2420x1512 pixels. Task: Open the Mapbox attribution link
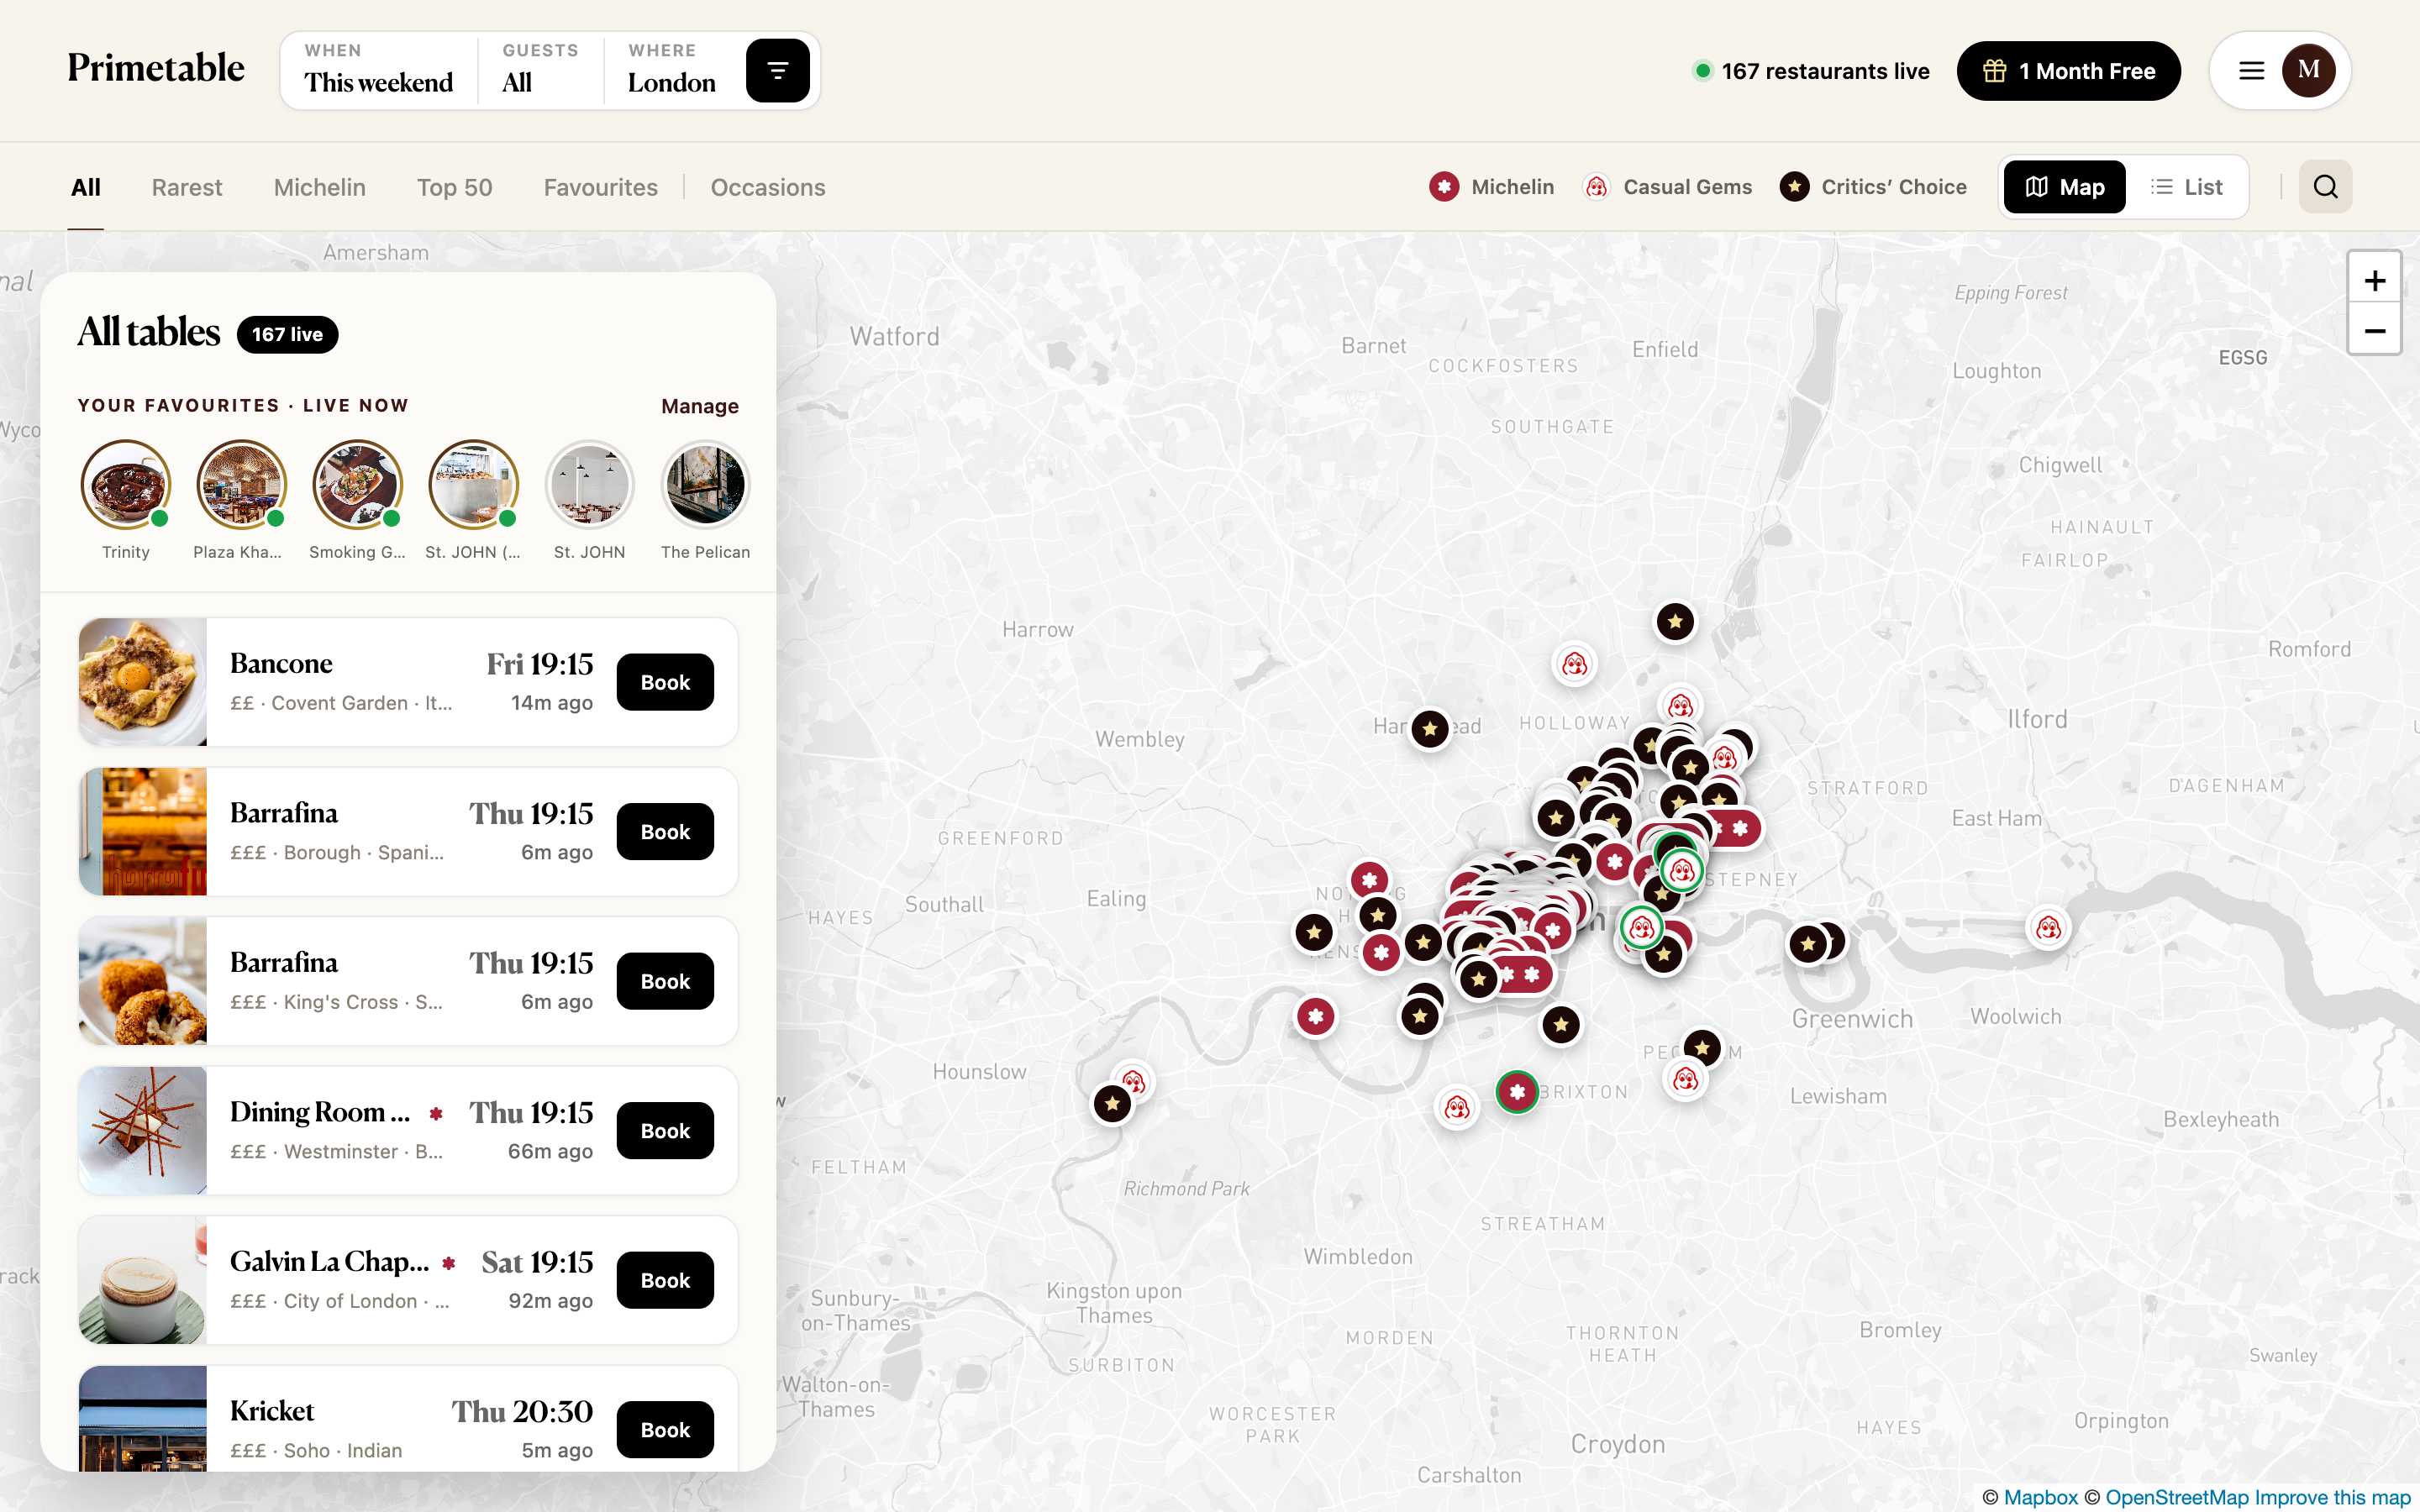point(2041,1496)
